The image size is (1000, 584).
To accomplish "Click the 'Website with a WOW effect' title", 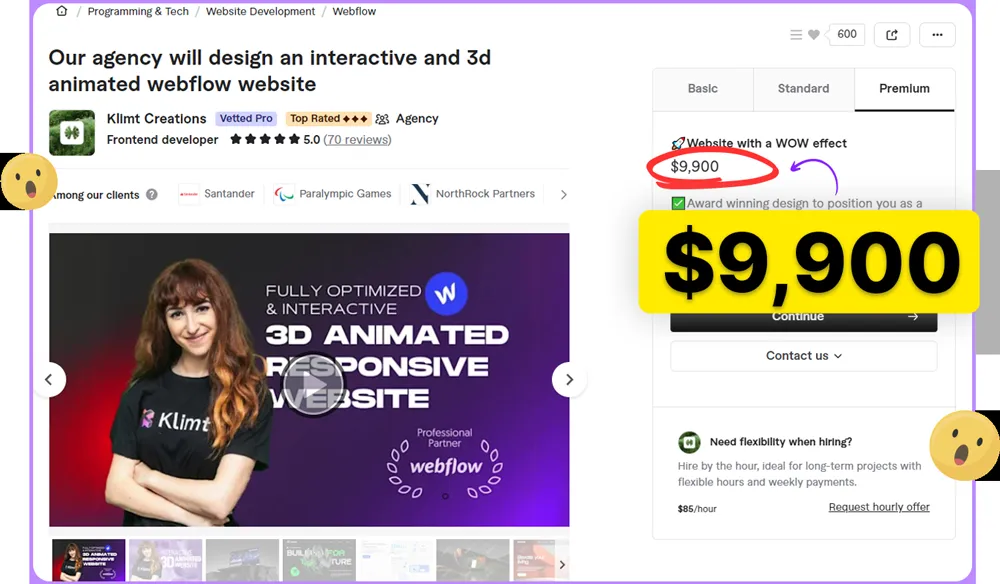I will tap(767, 143).
